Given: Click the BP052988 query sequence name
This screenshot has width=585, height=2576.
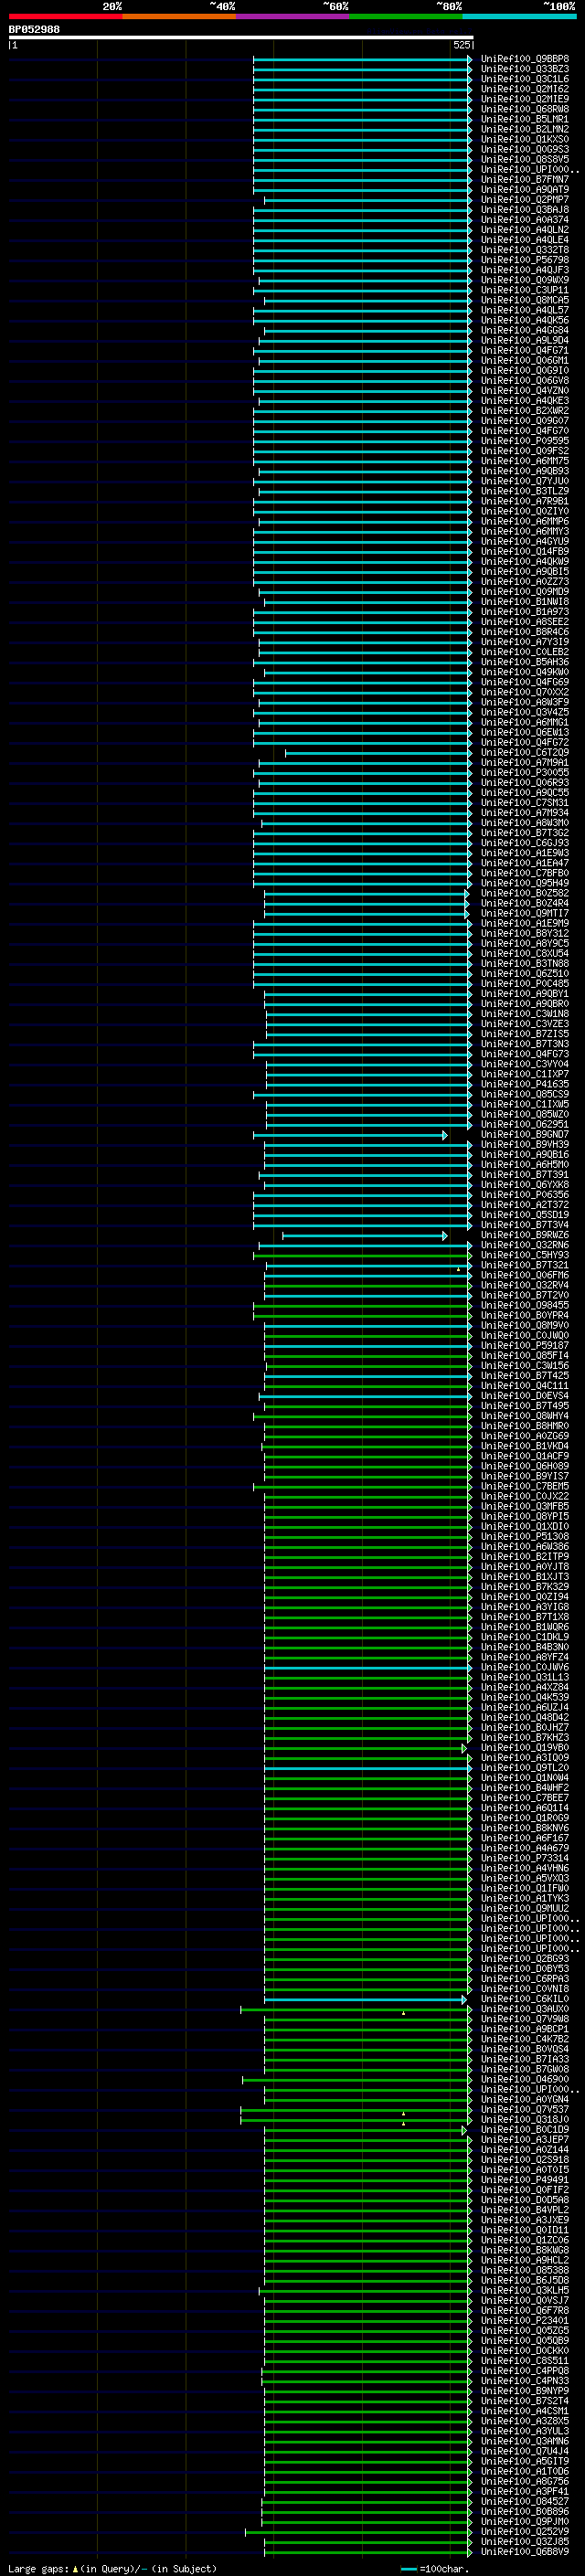Looking at the screenshot, I should coord(34,29).
